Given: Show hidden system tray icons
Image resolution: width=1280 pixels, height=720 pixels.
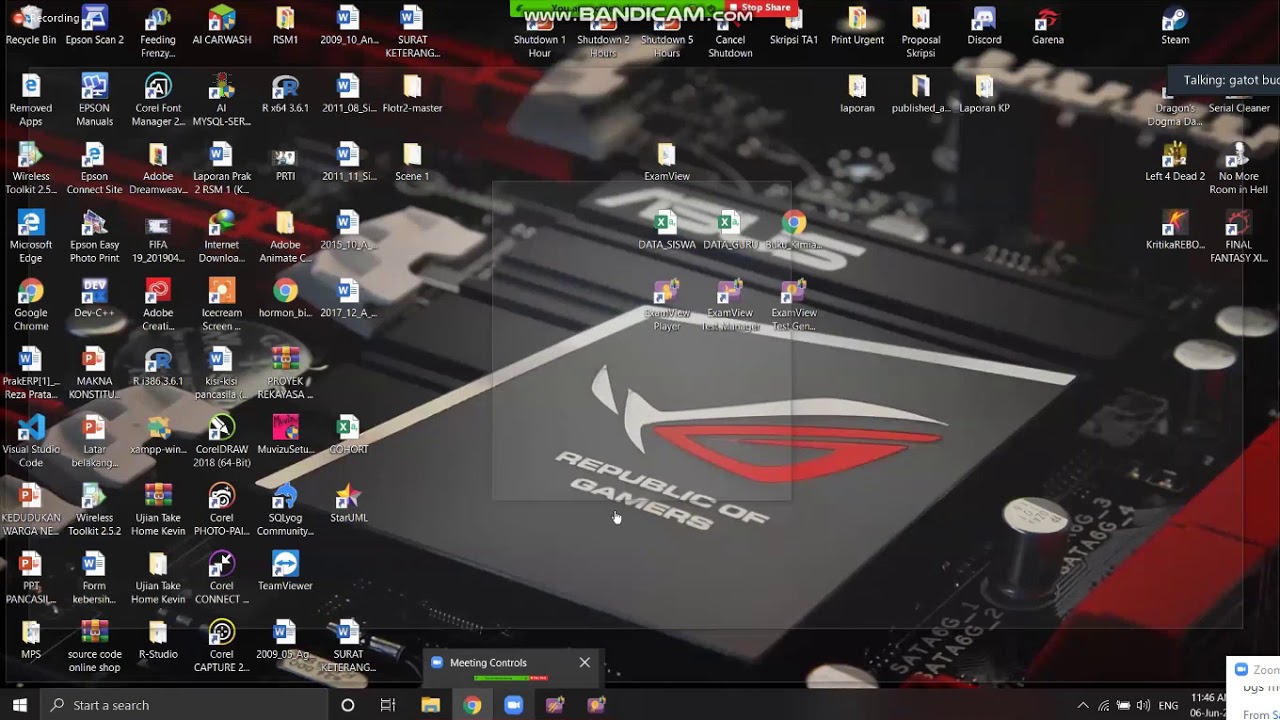Looking at the screenshot, I should pyautogui.click(x=1083, y=705).
